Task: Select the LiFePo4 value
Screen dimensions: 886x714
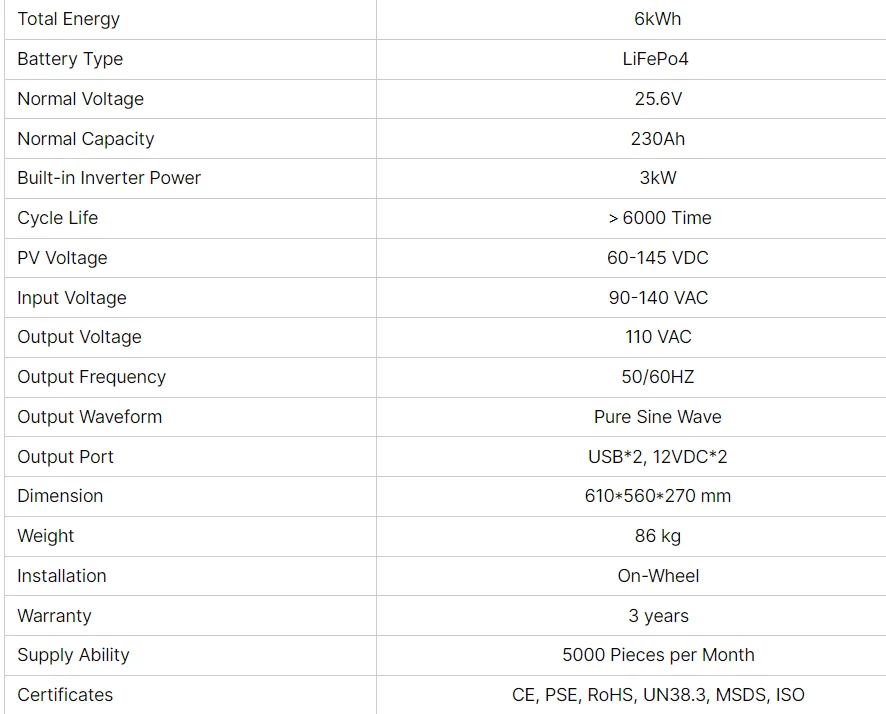Action: pyautogui.click(x=655, y=59)
